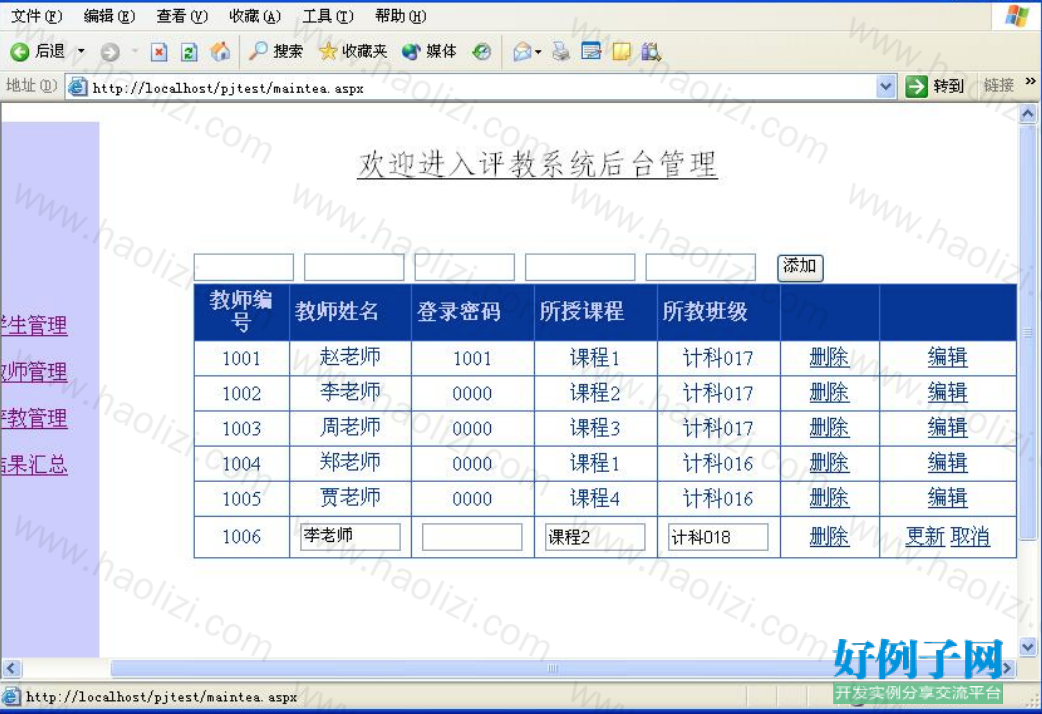Delete teacher 1001 row
Viewport: 1042px width, 714px height.
pyautogui.click(x=829, y=358)
